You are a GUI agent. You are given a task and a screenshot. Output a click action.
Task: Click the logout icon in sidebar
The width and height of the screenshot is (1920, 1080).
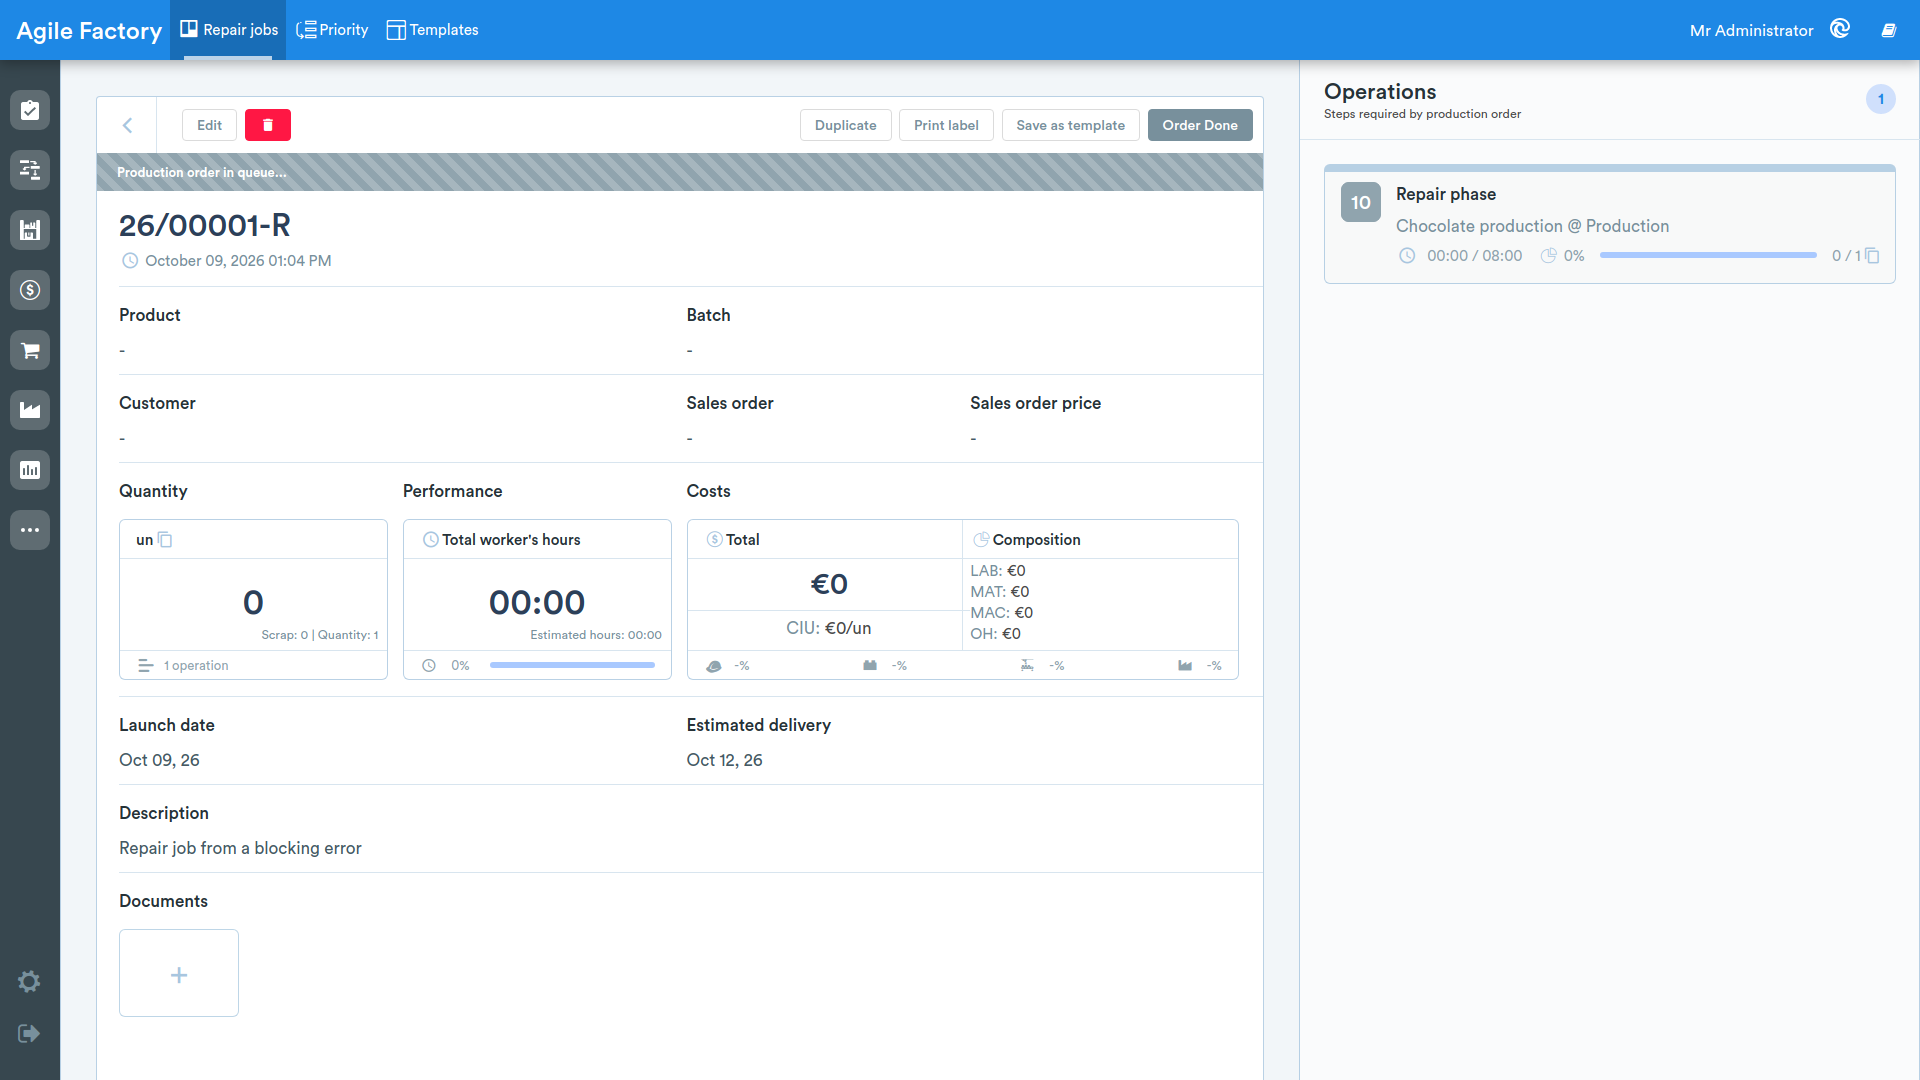29,1033
